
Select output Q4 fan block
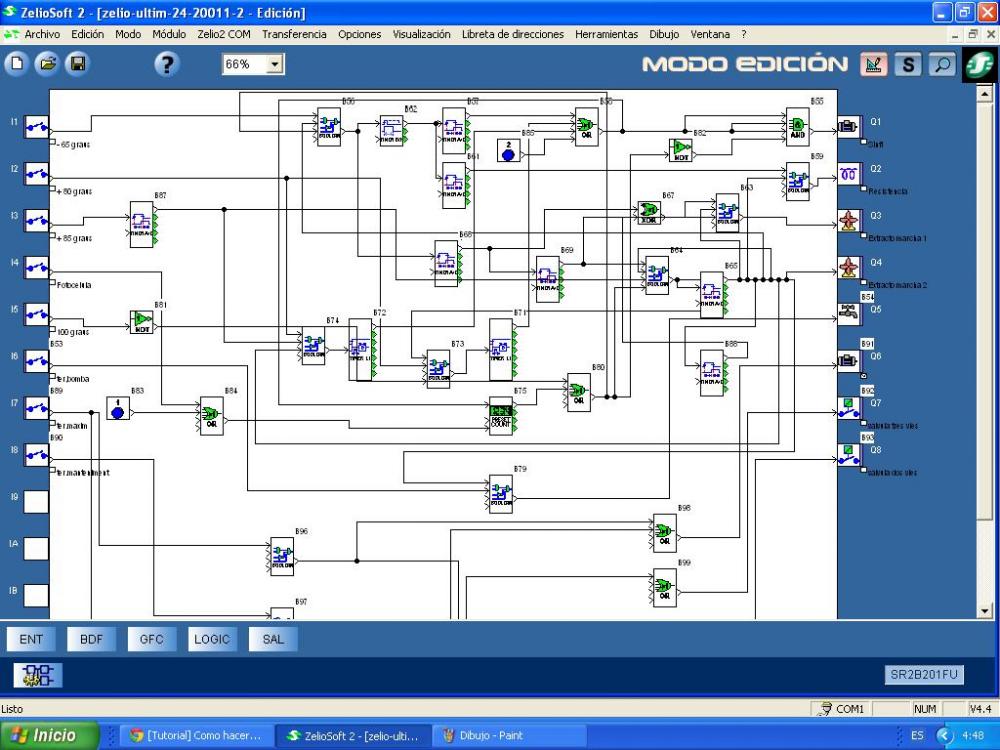point(849,268)
